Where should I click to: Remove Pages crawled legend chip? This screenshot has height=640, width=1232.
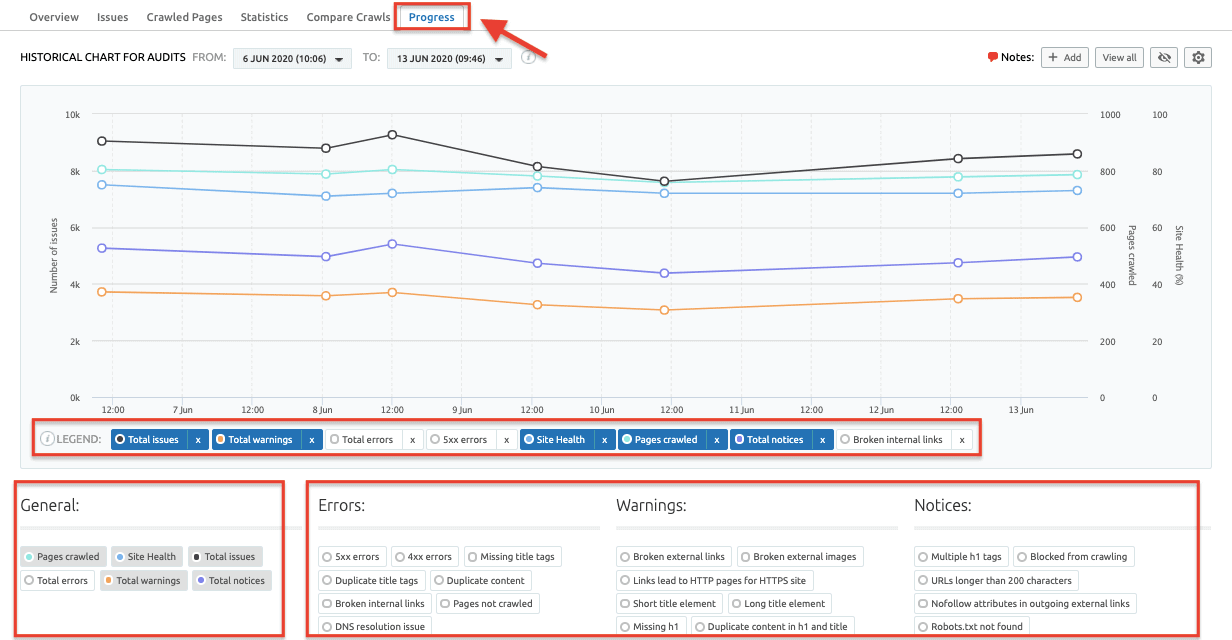pos(716,440)
